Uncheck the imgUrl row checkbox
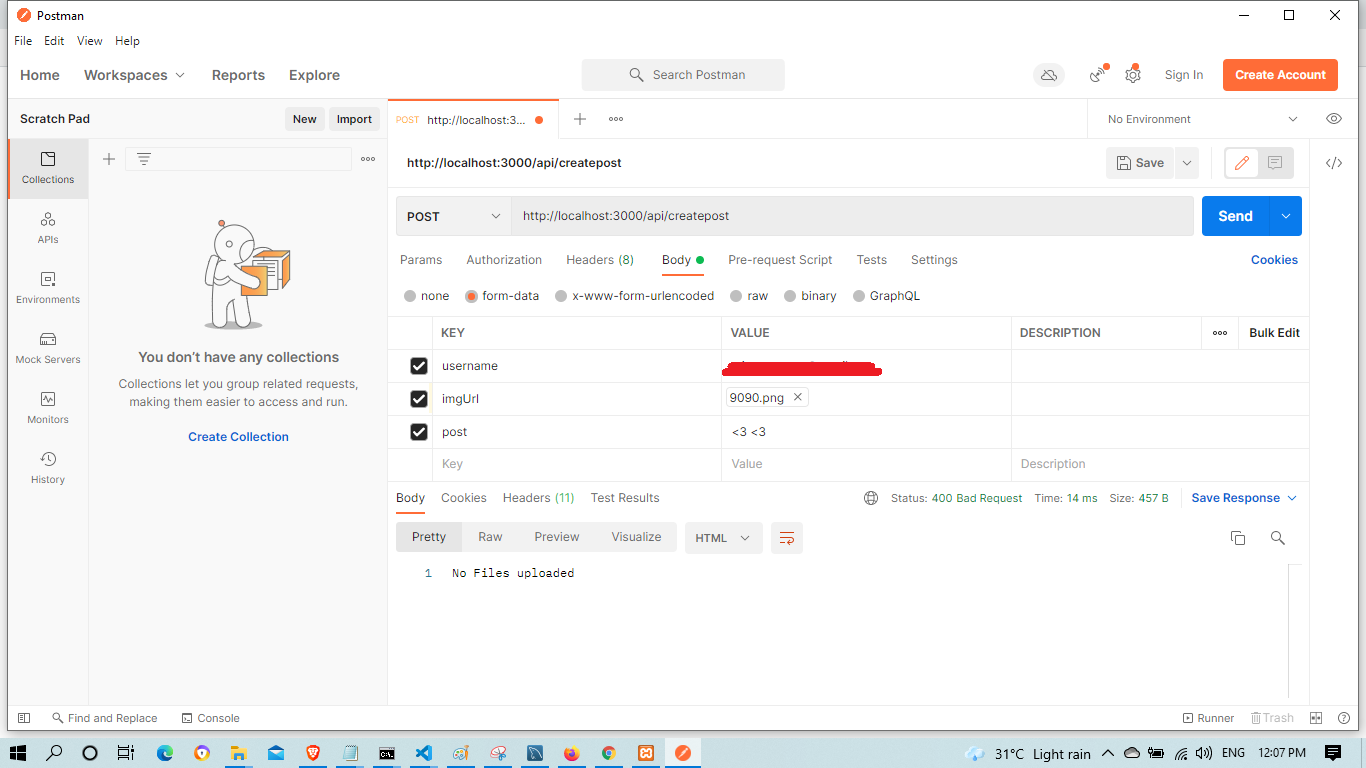Viewport: 1366px width, 768px height. click(x=419, y=399)
